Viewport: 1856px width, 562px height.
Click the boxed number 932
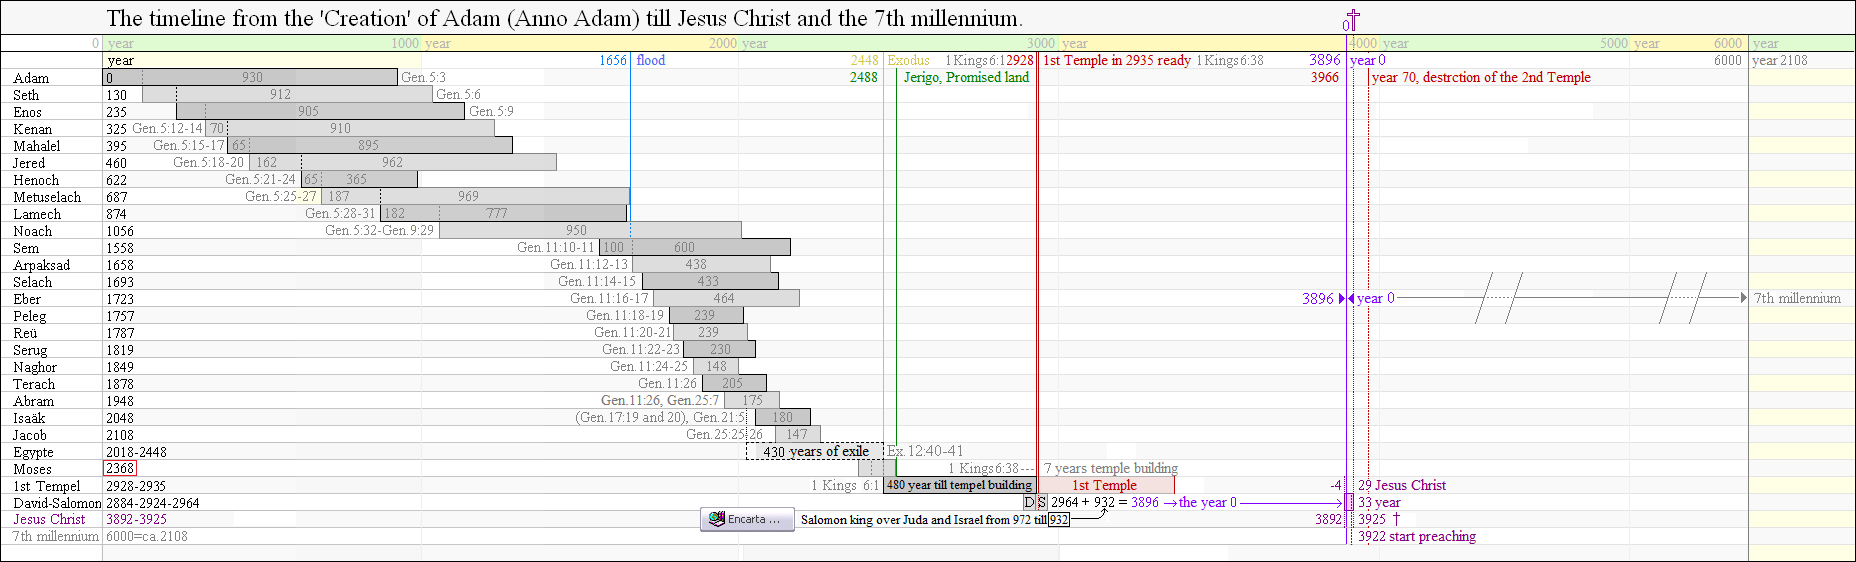click(x=1058, y=520)
